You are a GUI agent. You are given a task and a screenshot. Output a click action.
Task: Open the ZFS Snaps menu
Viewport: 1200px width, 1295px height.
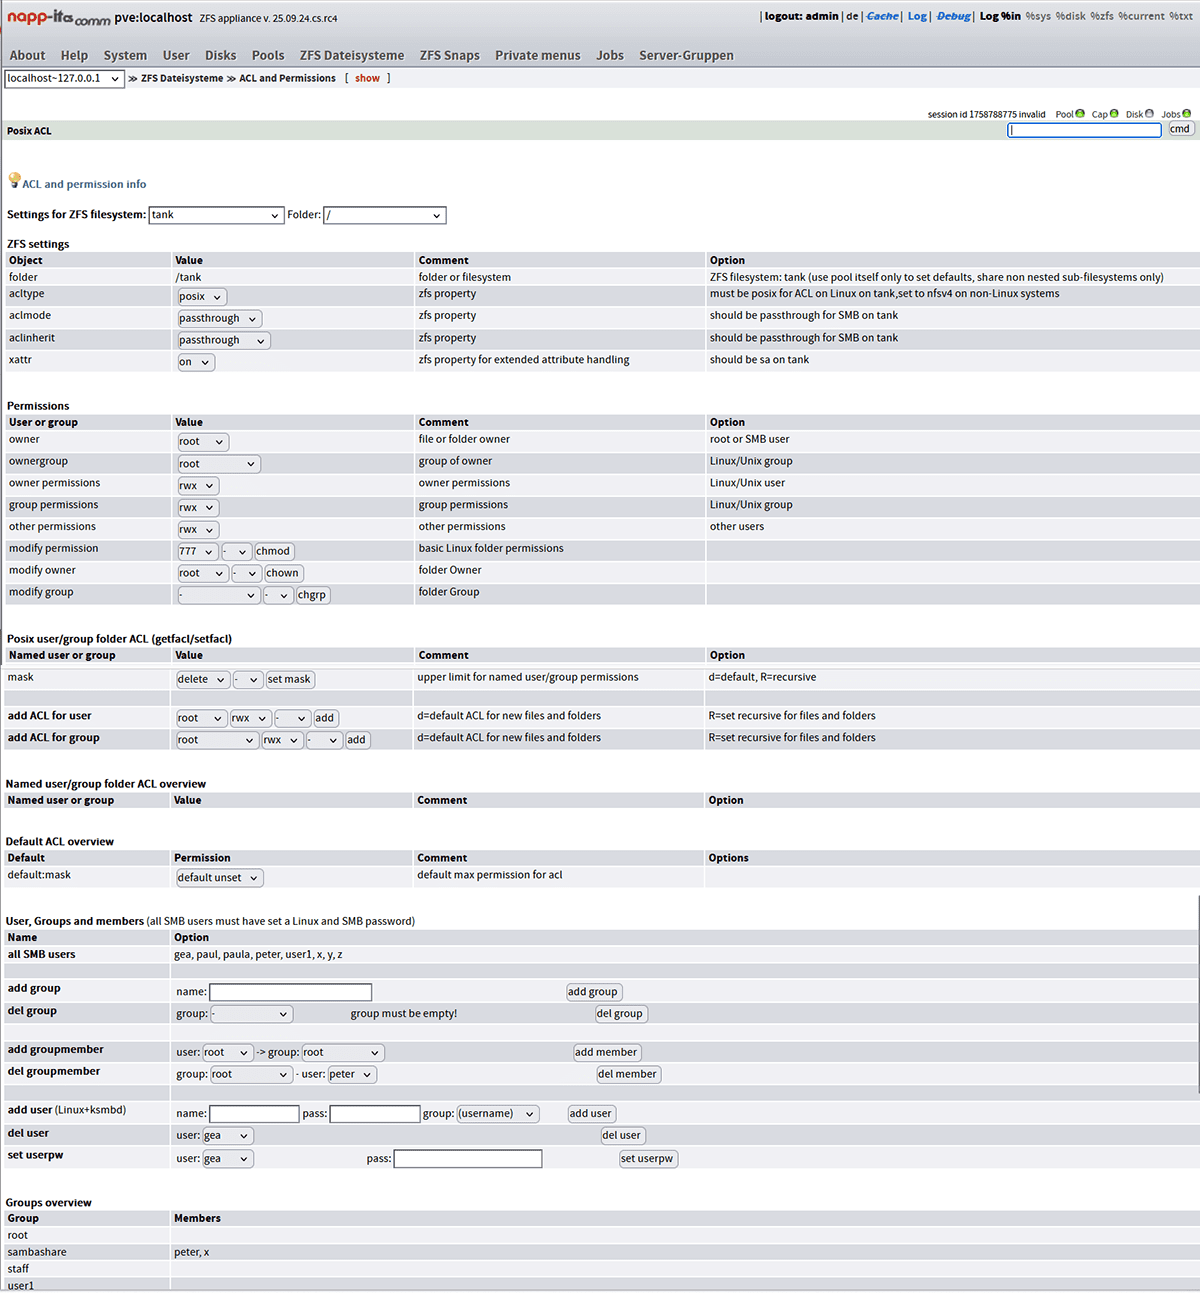point(449,55)
